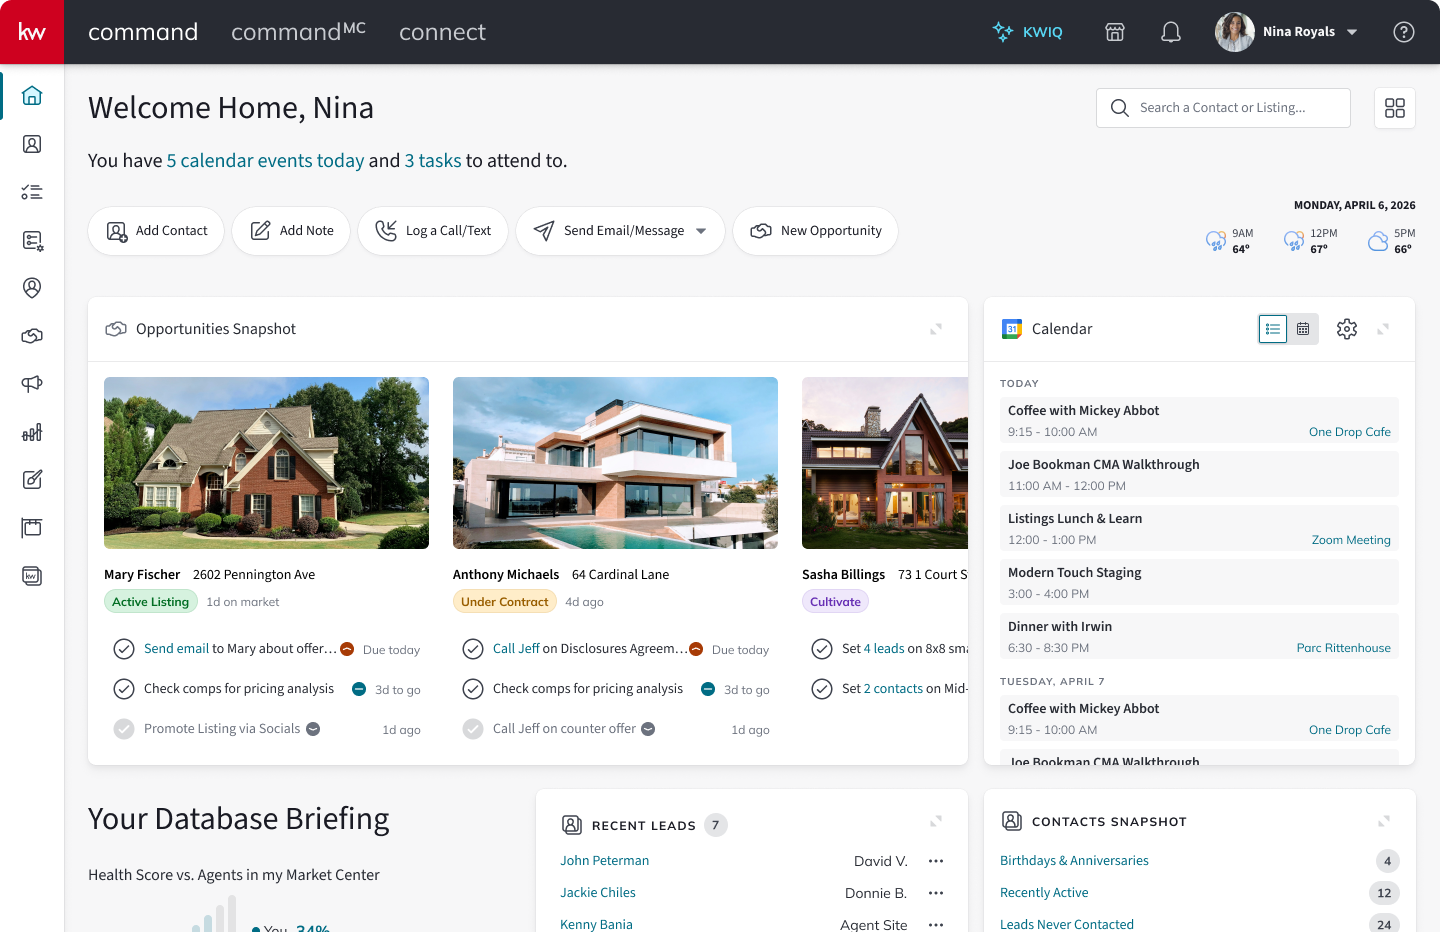Switch to connect tab
The height and width of the screenshot is (932, 1440).
pyautogui.click(x=442, y=32)
